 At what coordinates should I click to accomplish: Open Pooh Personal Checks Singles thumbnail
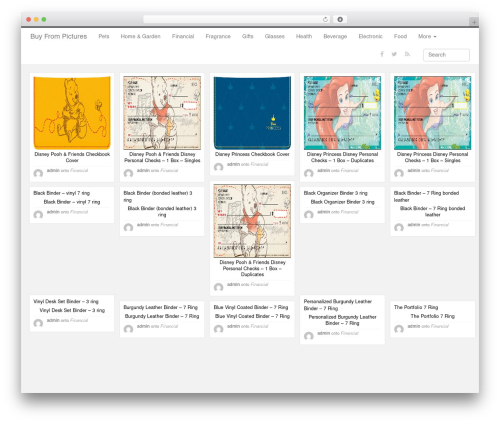(x=162, y=113)
